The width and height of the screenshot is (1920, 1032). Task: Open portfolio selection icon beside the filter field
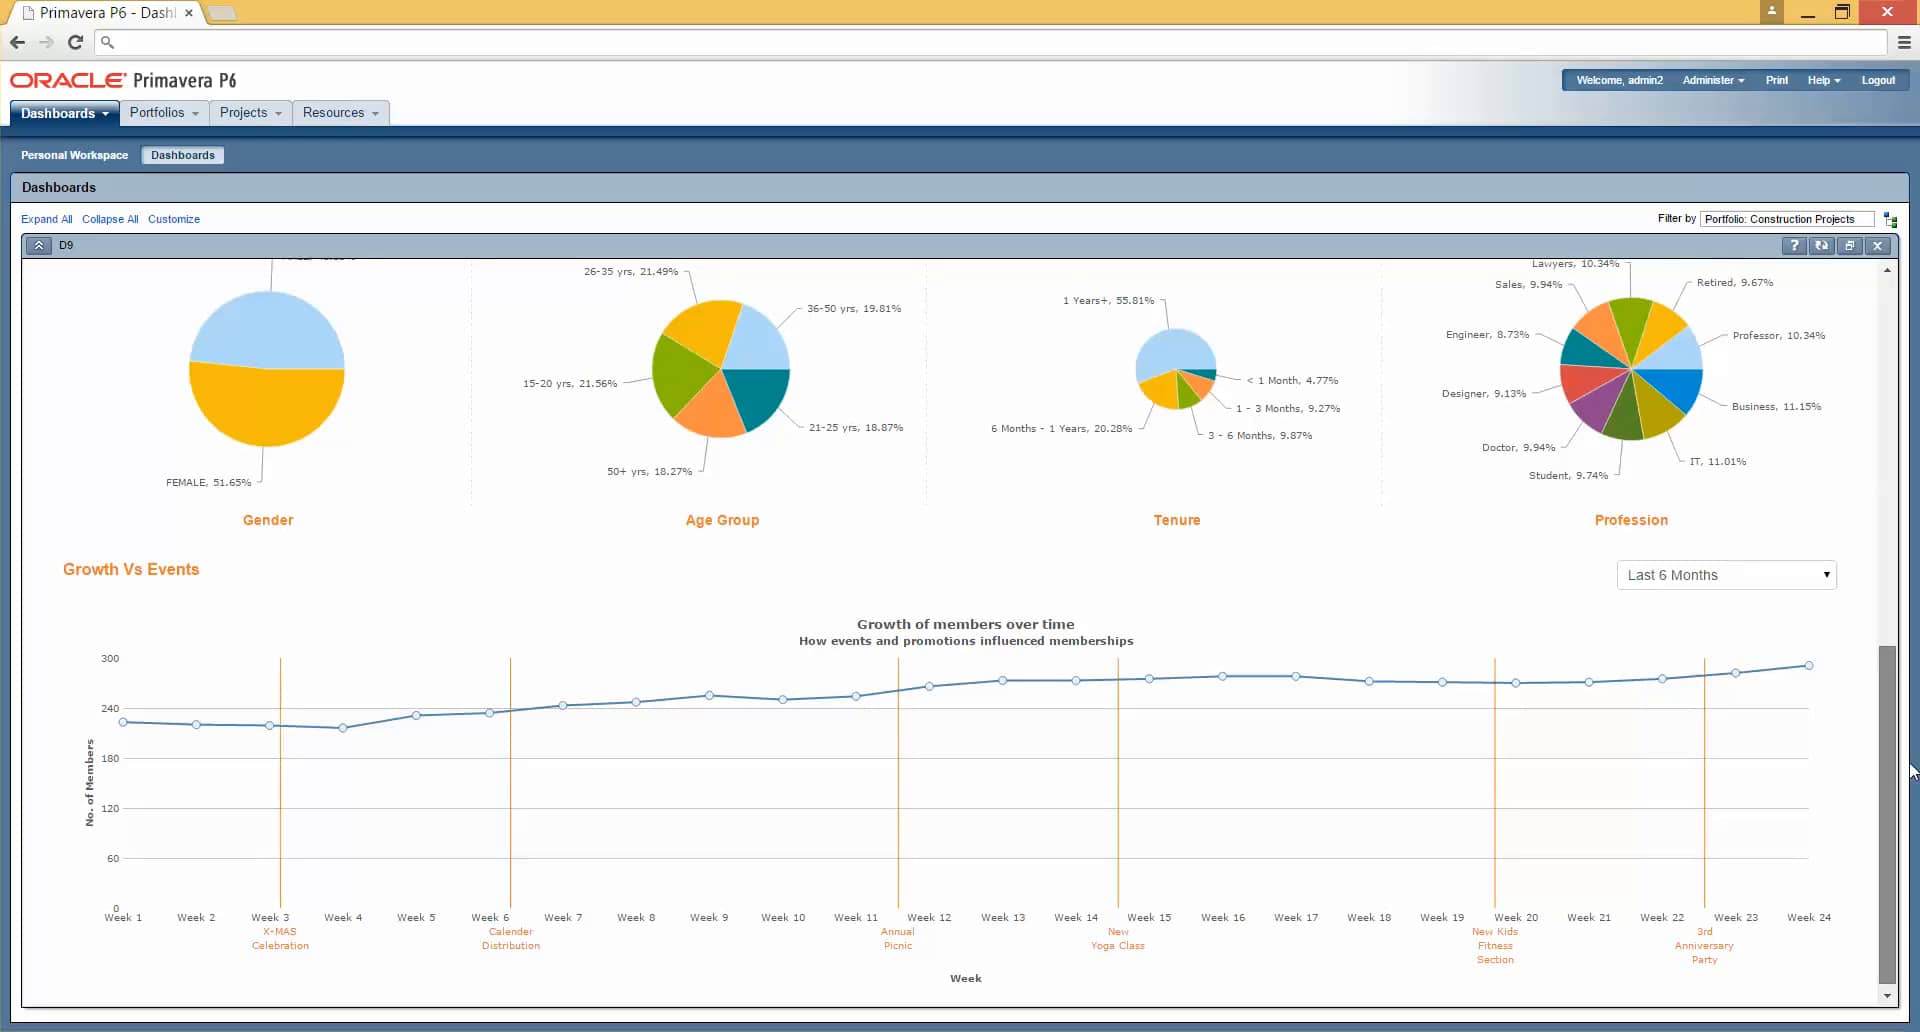pyautogui.click(x=1890, y=219)
